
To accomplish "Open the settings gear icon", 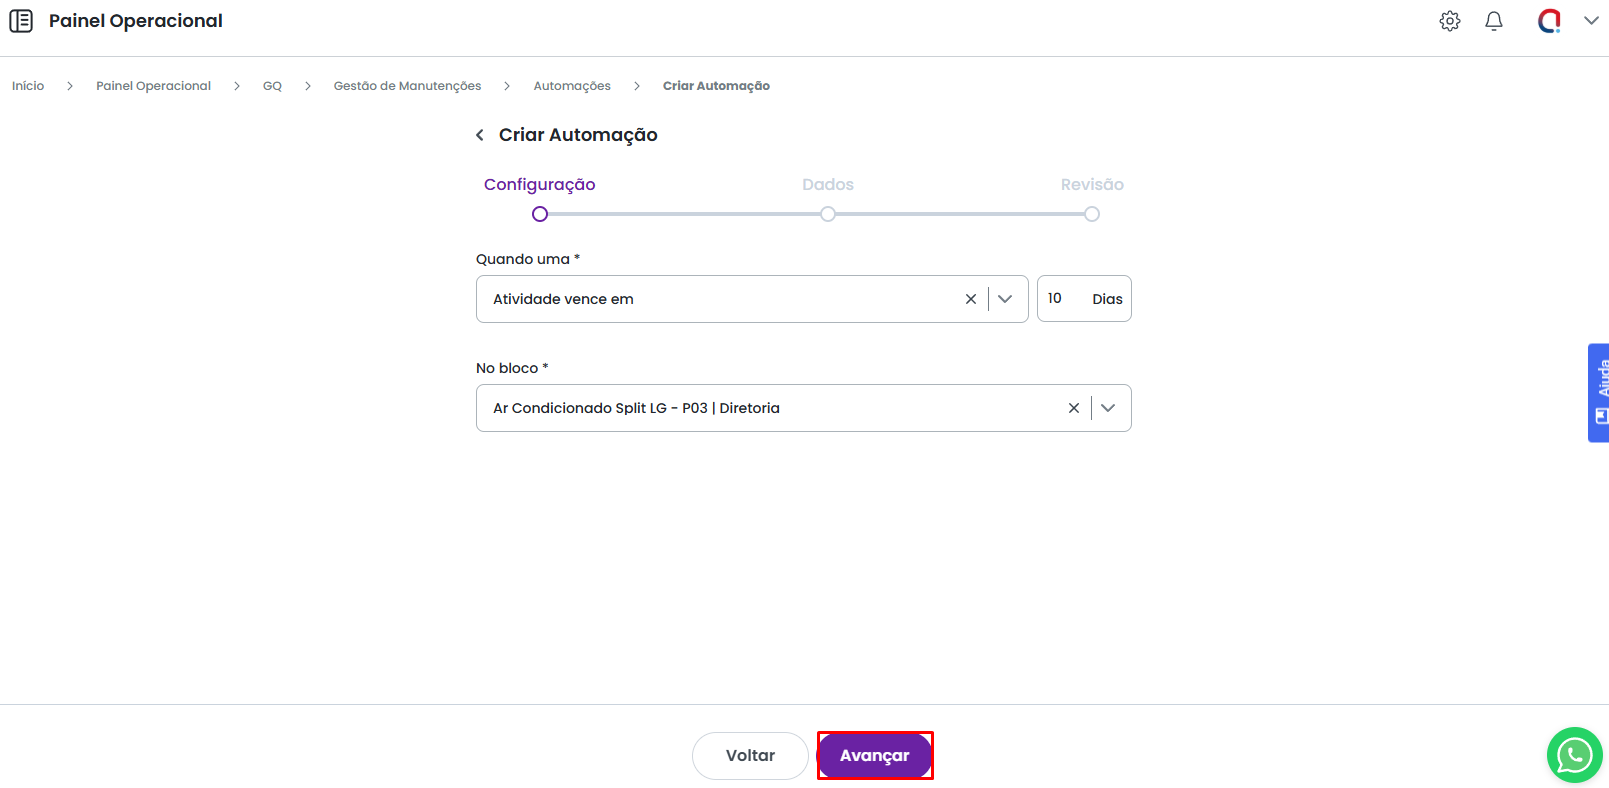I will click(x=1449, y=21).
